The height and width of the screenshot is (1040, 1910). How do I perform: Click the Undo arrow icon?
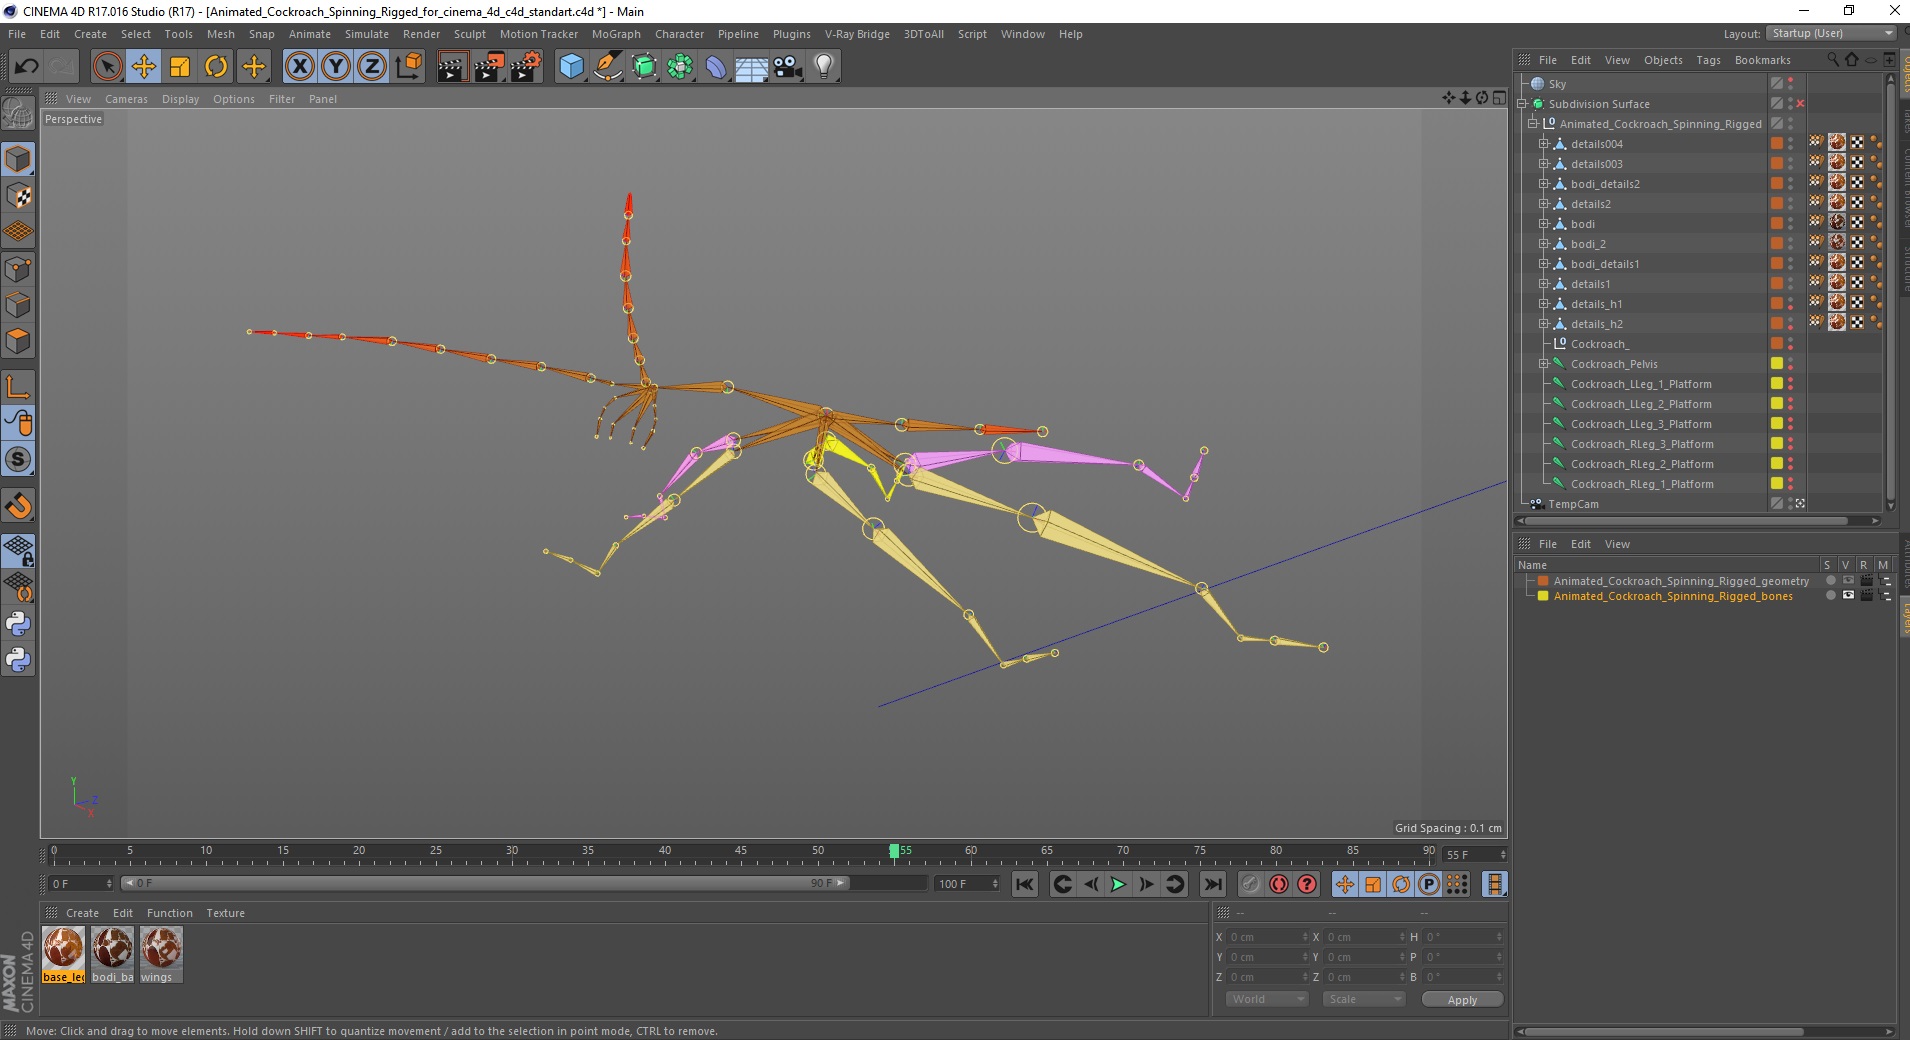[x=26, y=67]
